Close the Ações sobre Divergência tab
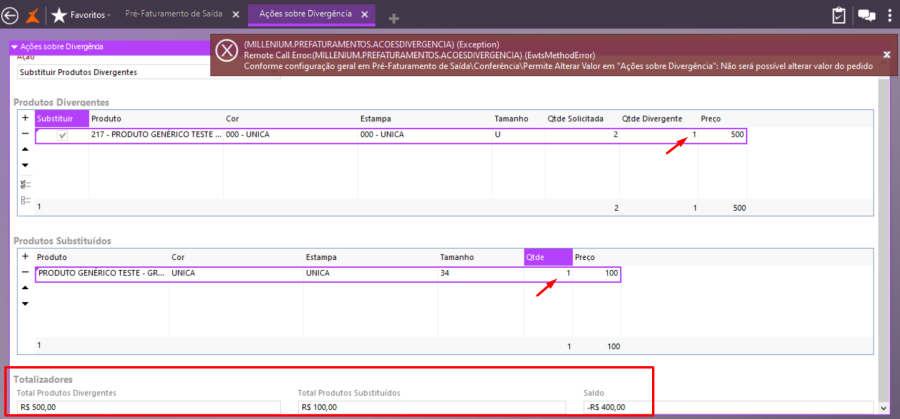 point(364,14)
